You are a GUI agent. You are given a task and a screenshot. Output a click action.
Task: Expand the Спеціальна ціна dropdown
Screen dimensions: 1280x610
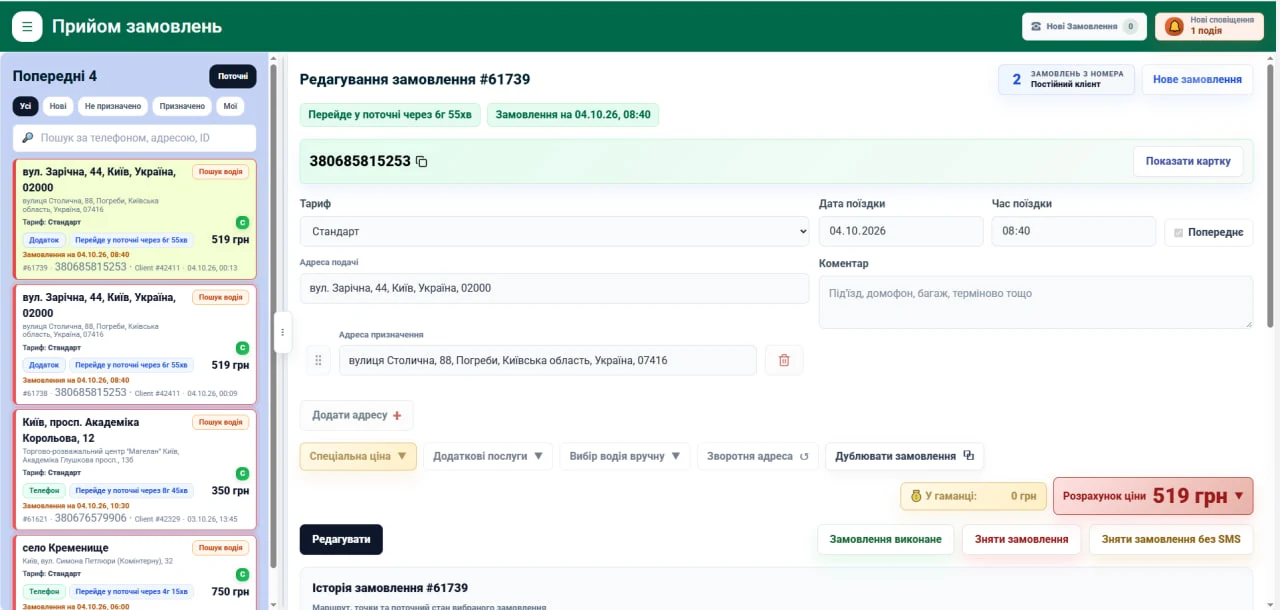[x=358, y=456]
